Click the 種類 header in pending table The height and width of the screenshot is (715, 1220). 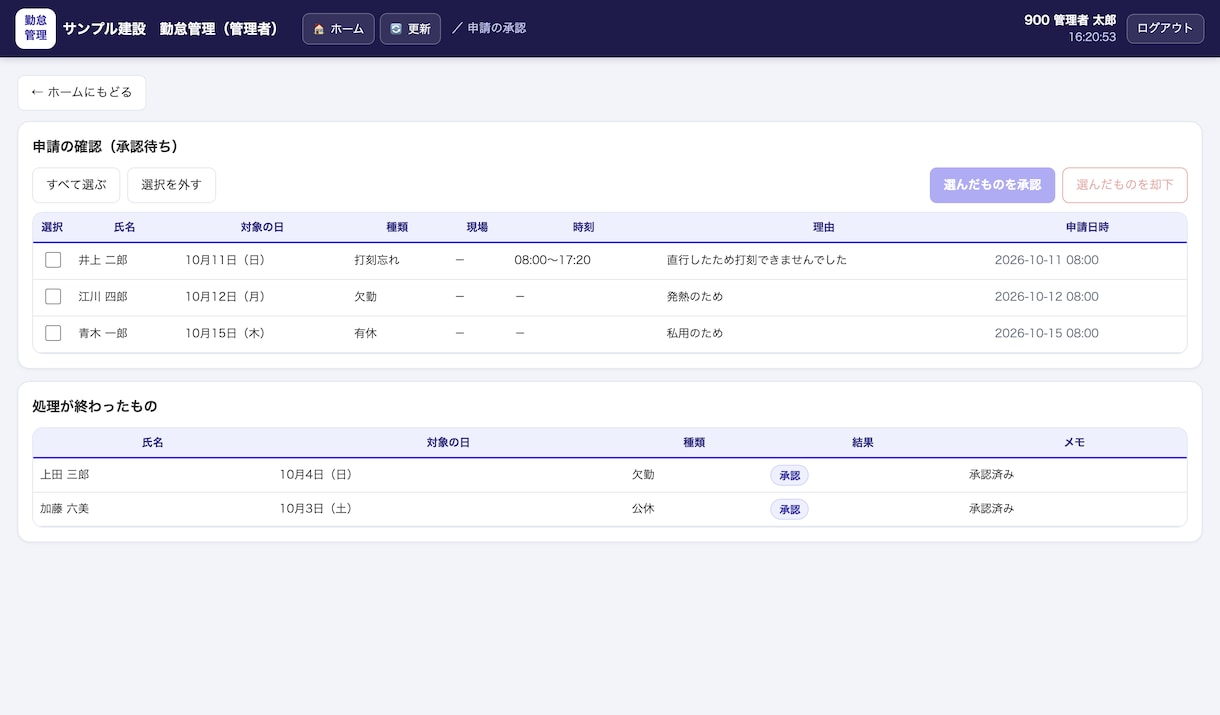[397, 227]
